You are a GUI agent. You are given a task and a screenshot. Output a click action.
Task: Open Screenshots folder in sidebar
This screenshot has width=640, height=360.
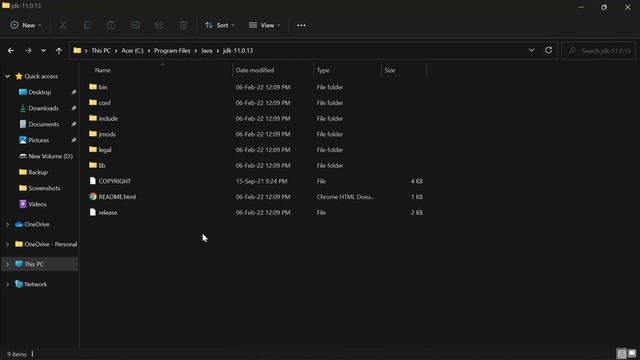click(x=44, y=188)
